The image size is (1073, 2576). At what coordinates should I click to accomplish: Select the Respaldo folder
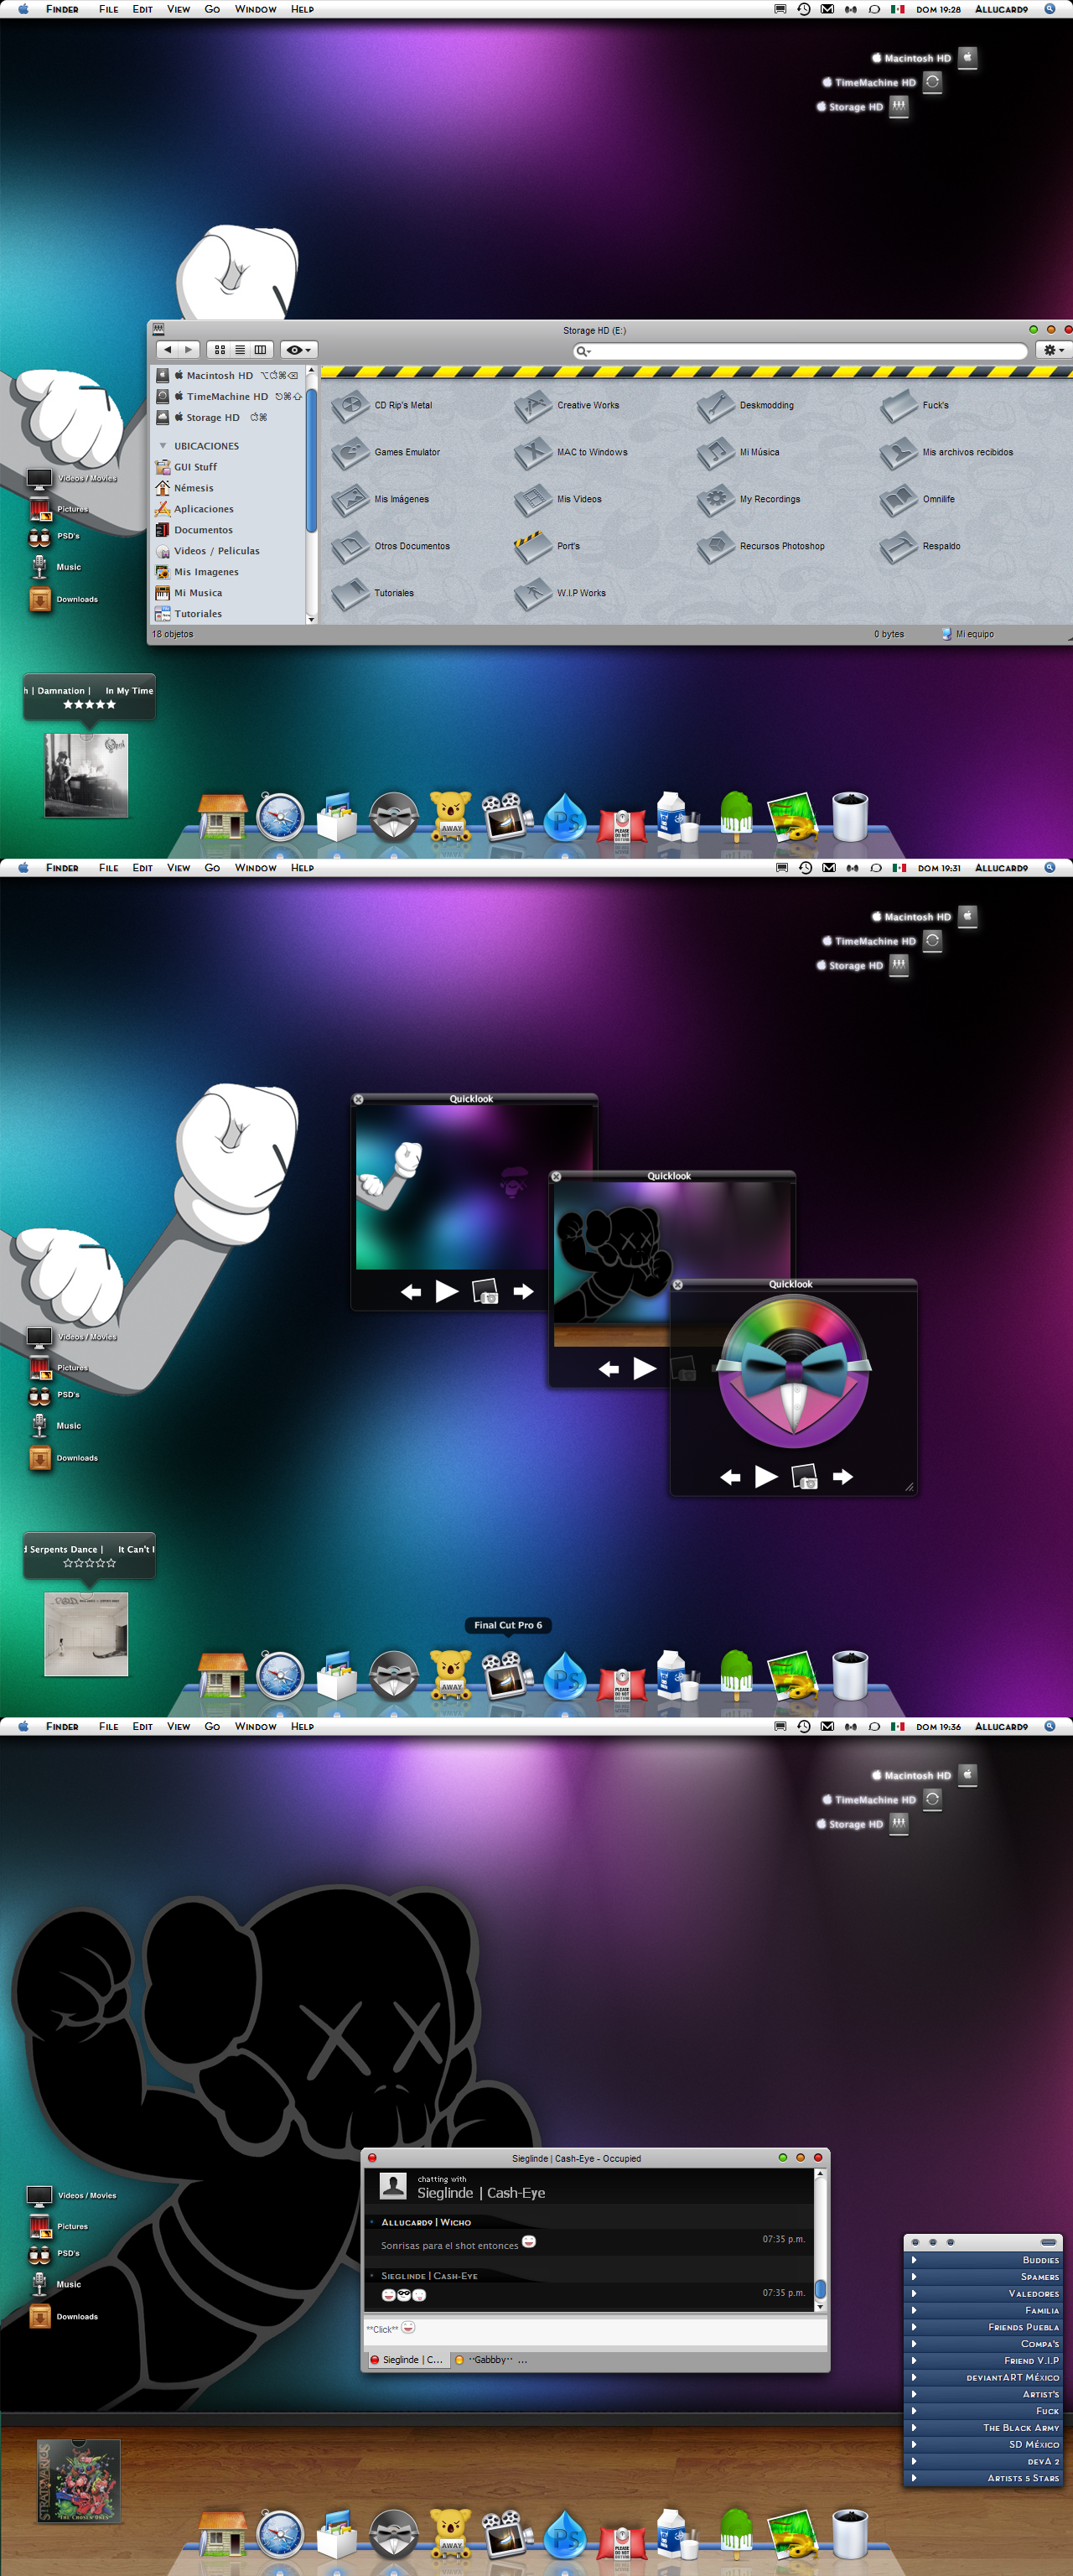pyautogui.click(x=921, y=546)
